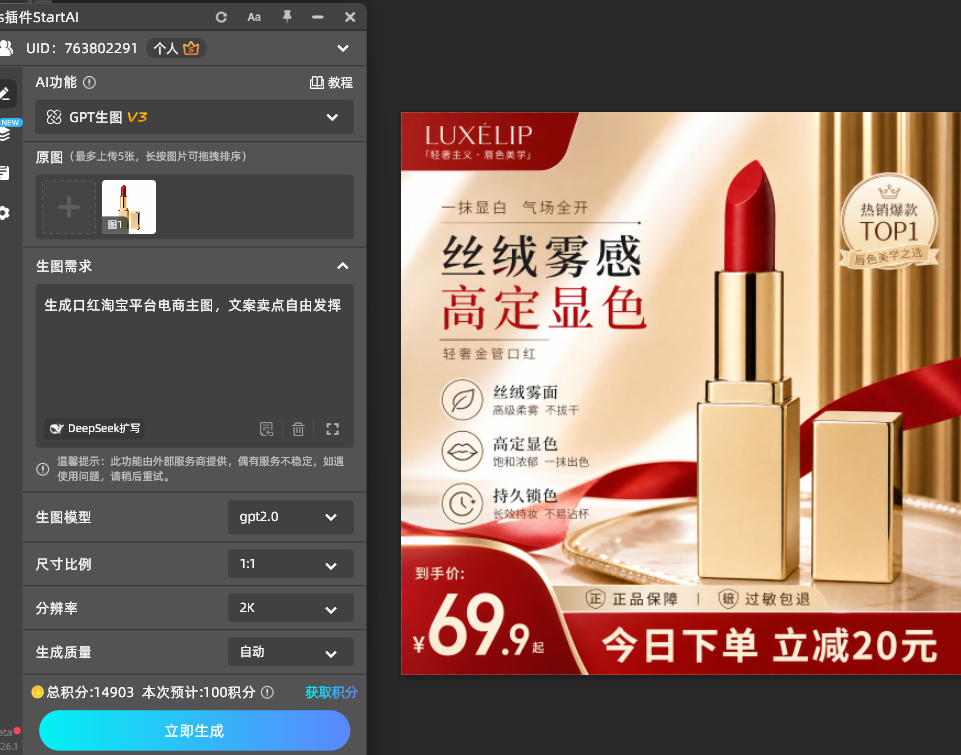Pin the StartAI plugin panel

pyautogui.click(x=287, y=17)
